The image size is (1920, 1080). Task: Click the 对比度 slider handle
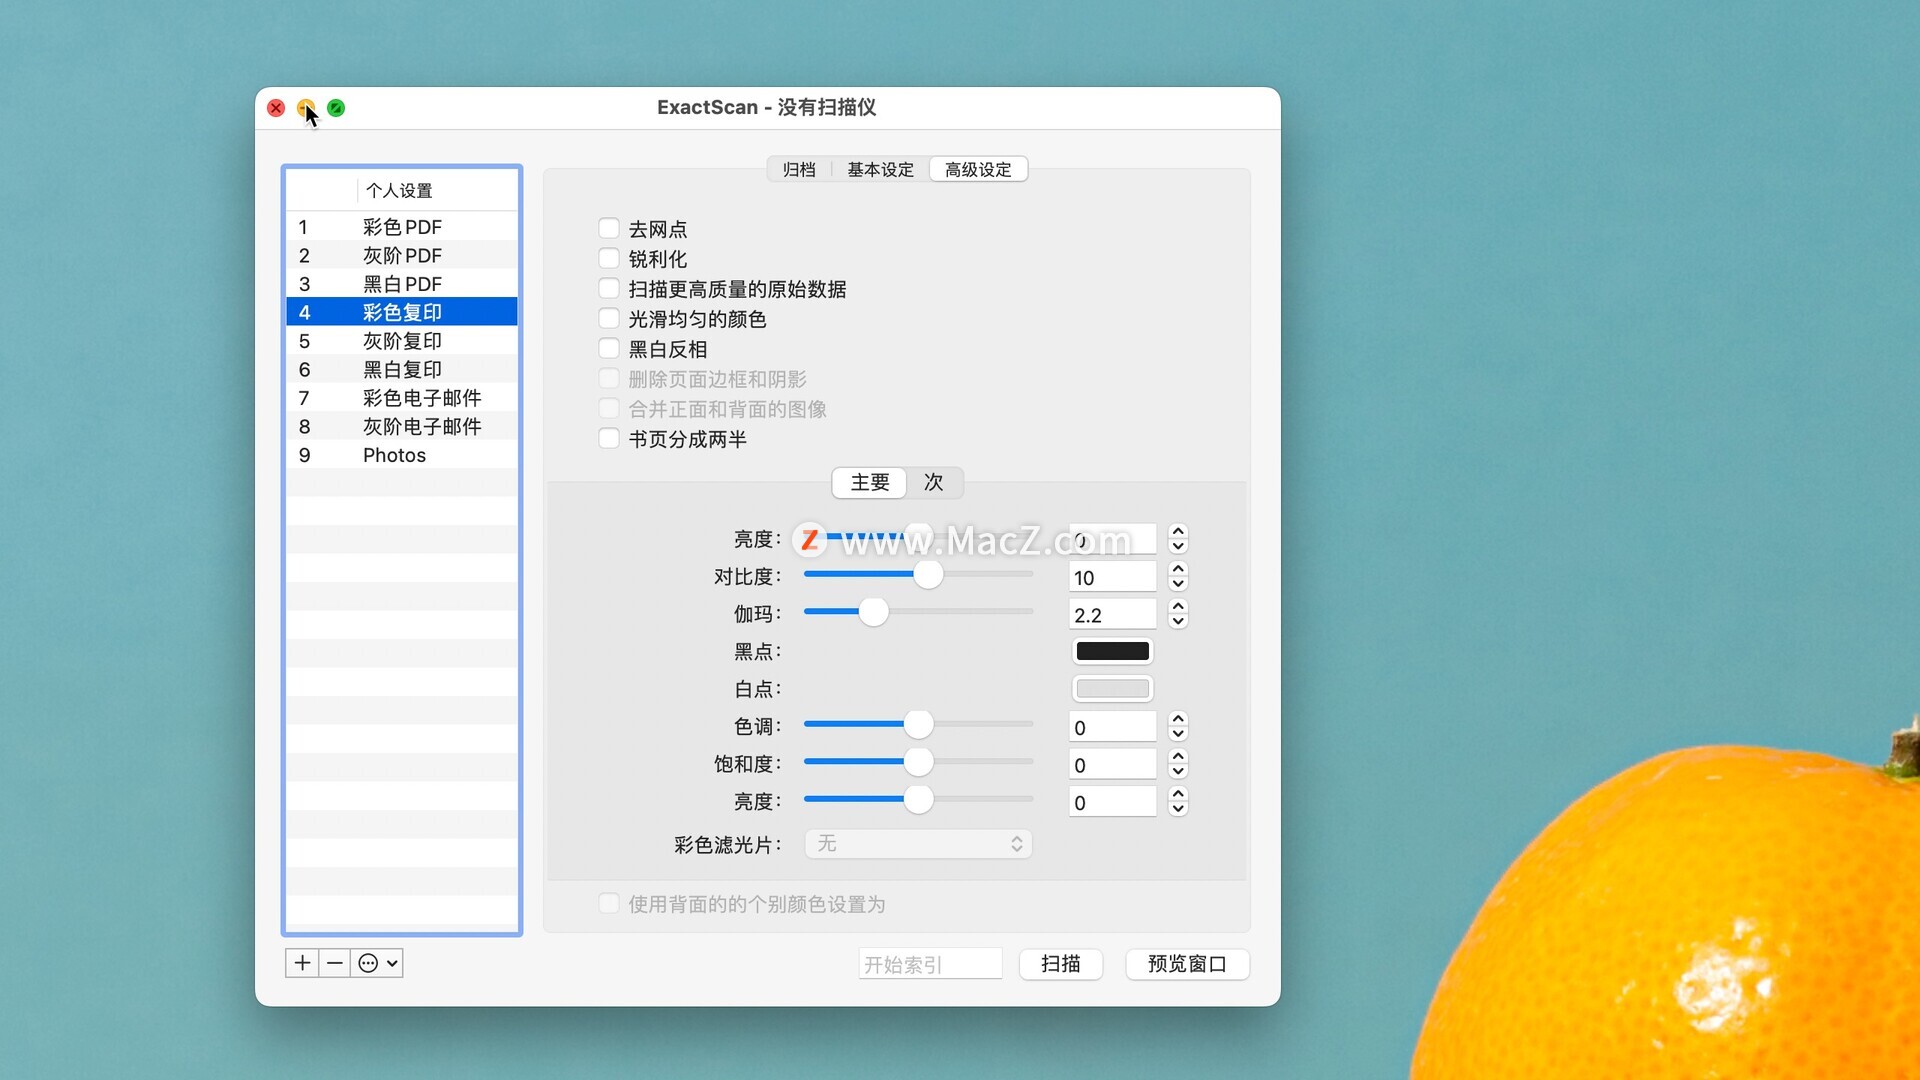928,575
